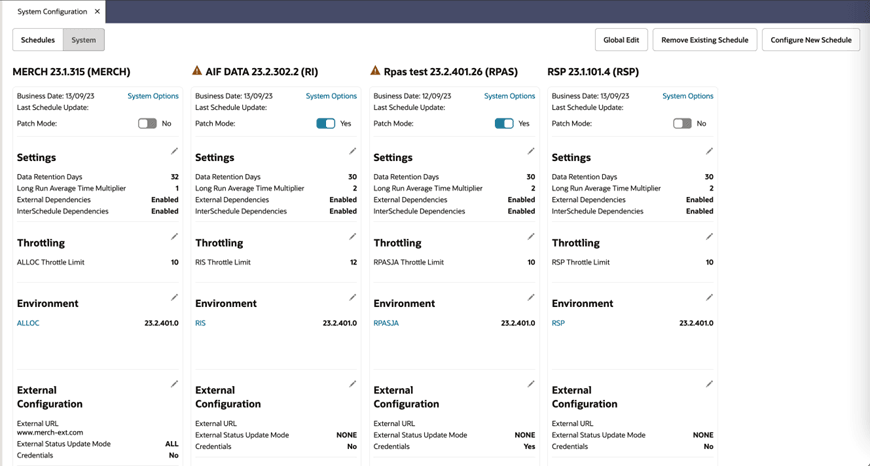Edit External Configuration for AIF DATA

point(352,384)
